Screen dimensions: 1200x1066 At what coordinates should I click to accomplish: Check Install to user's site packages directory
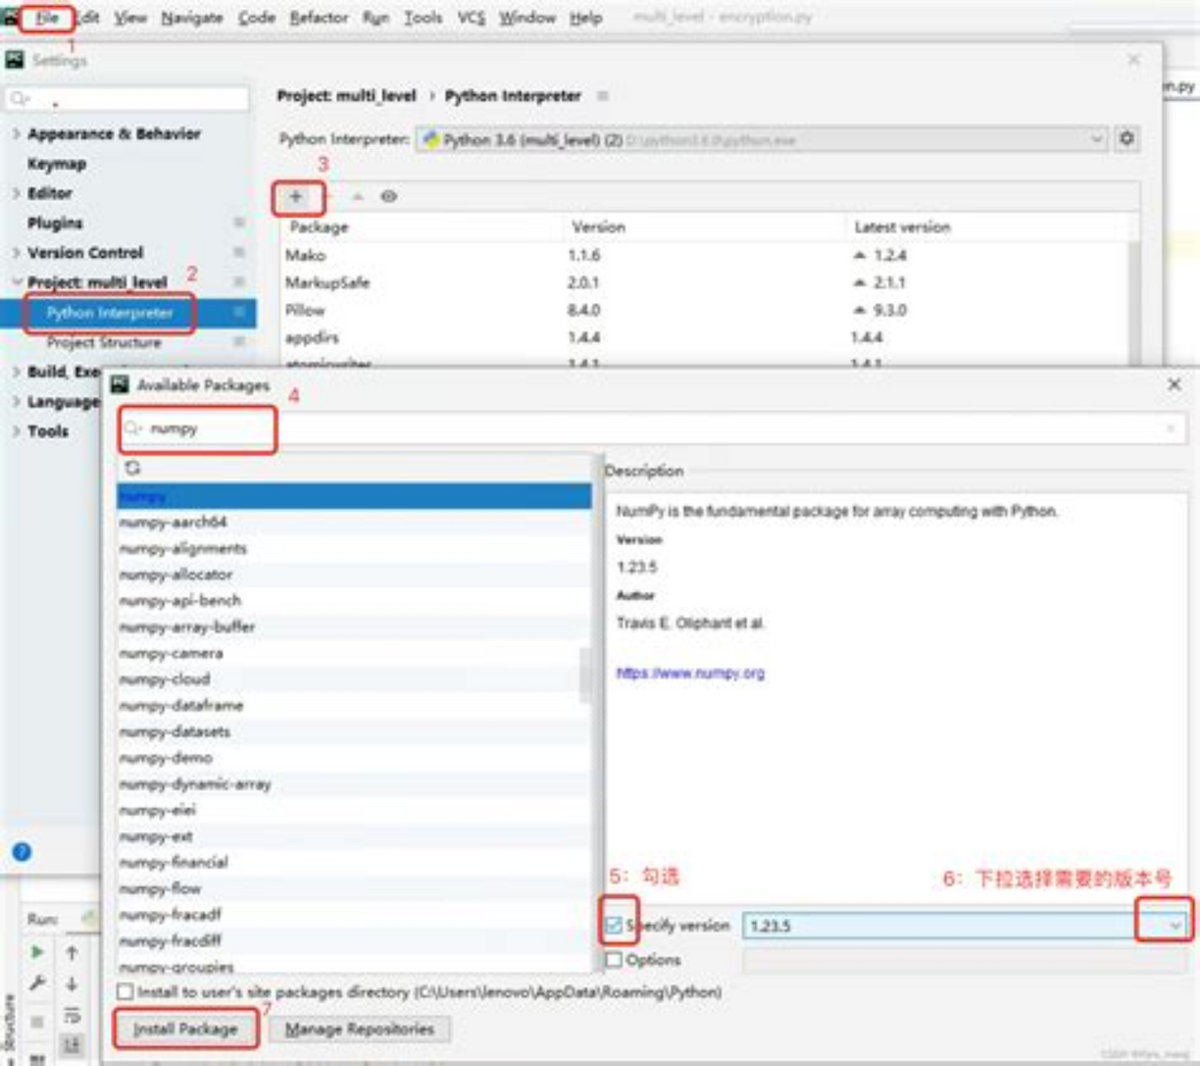pyautogui.click(x=125, y=992)
